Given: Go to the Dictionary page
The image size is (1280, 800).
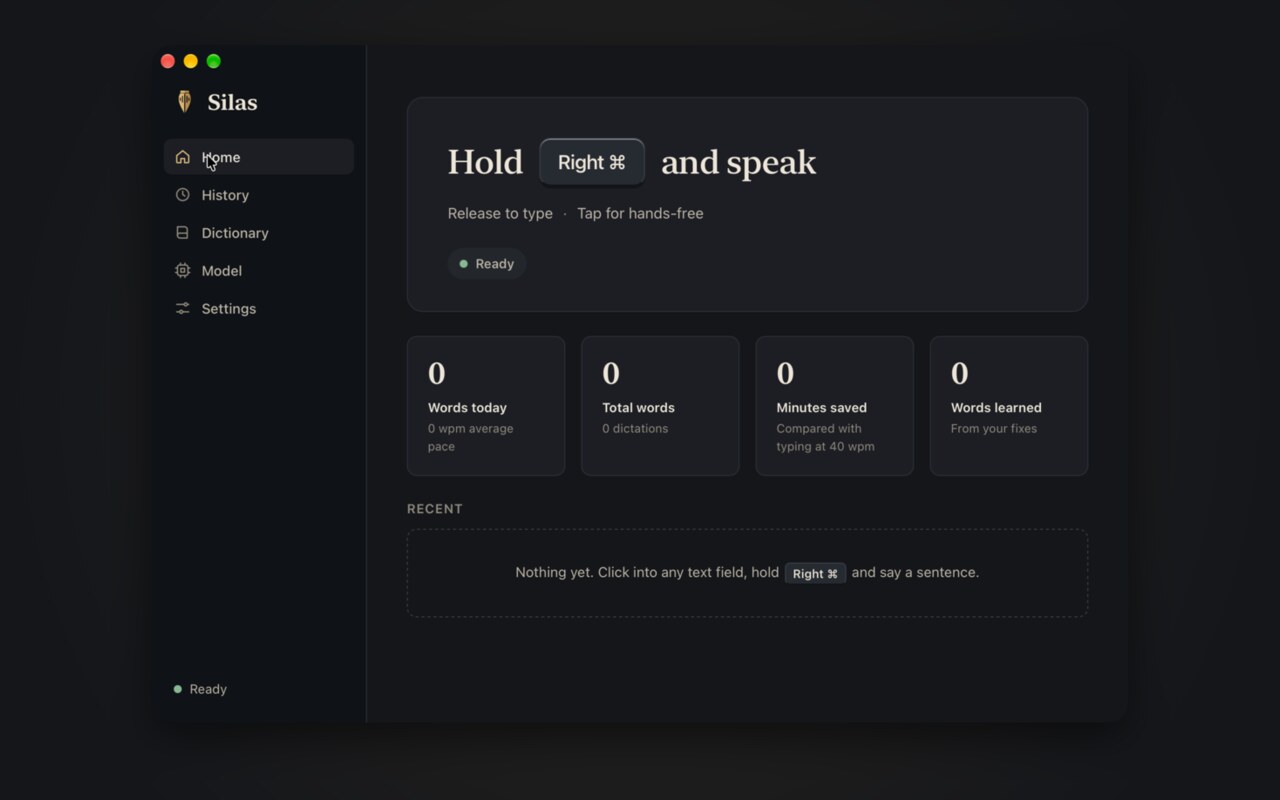Looking at the screenshot, I should (x=259, y=233).
